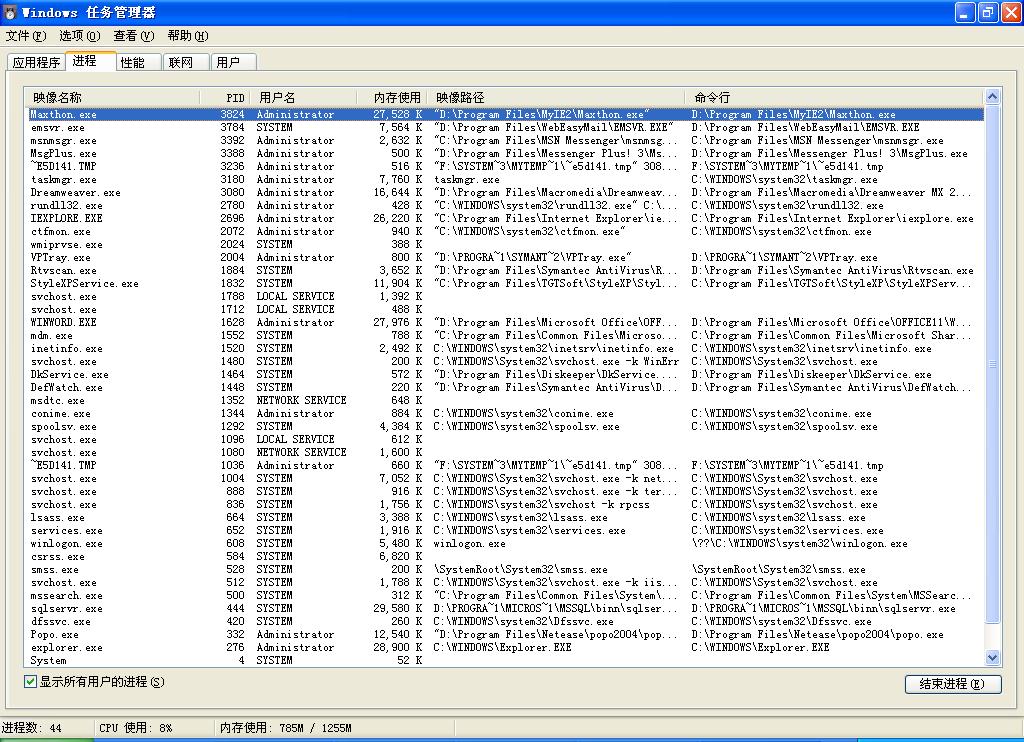Image resolution: width=1024 pixels, height=742 pixels.
Task: Select the explorer.exe process row
Action: 506,648
